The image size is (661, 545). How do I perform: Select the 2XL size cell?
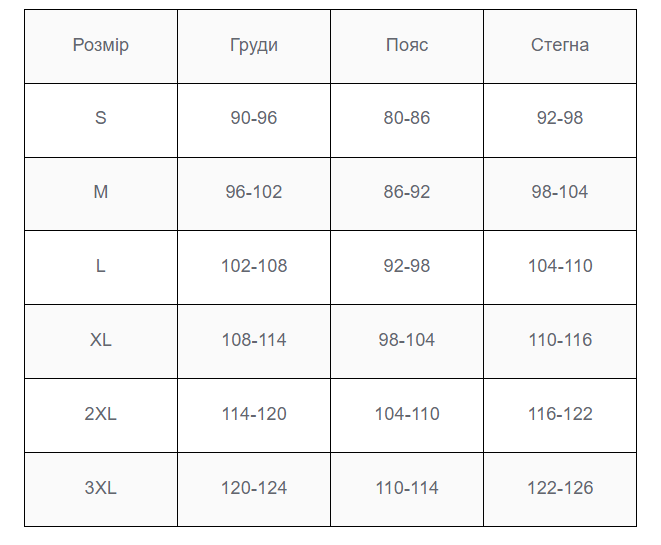101,415
